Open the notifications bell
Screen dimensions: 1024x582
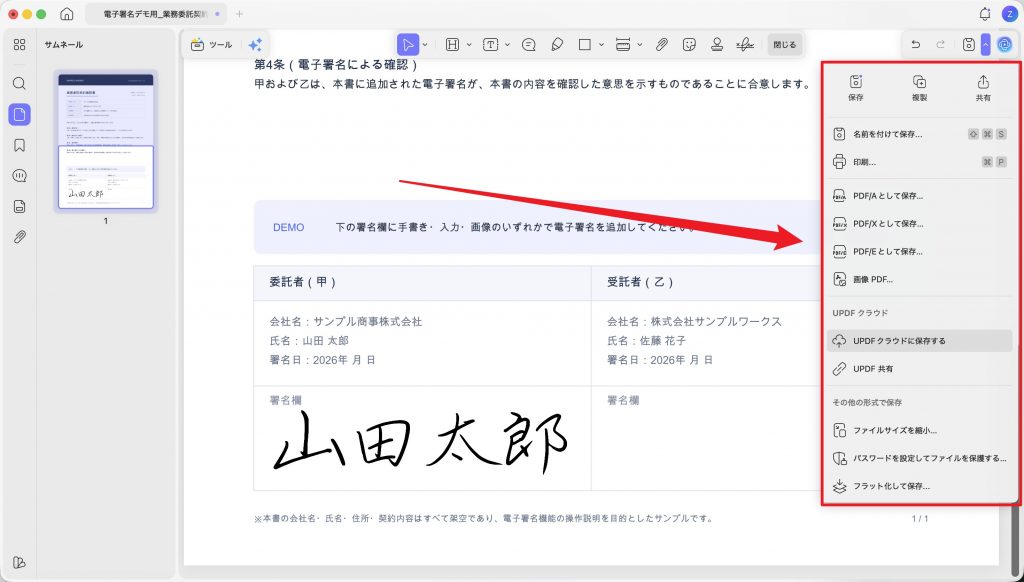pos(985,14)
